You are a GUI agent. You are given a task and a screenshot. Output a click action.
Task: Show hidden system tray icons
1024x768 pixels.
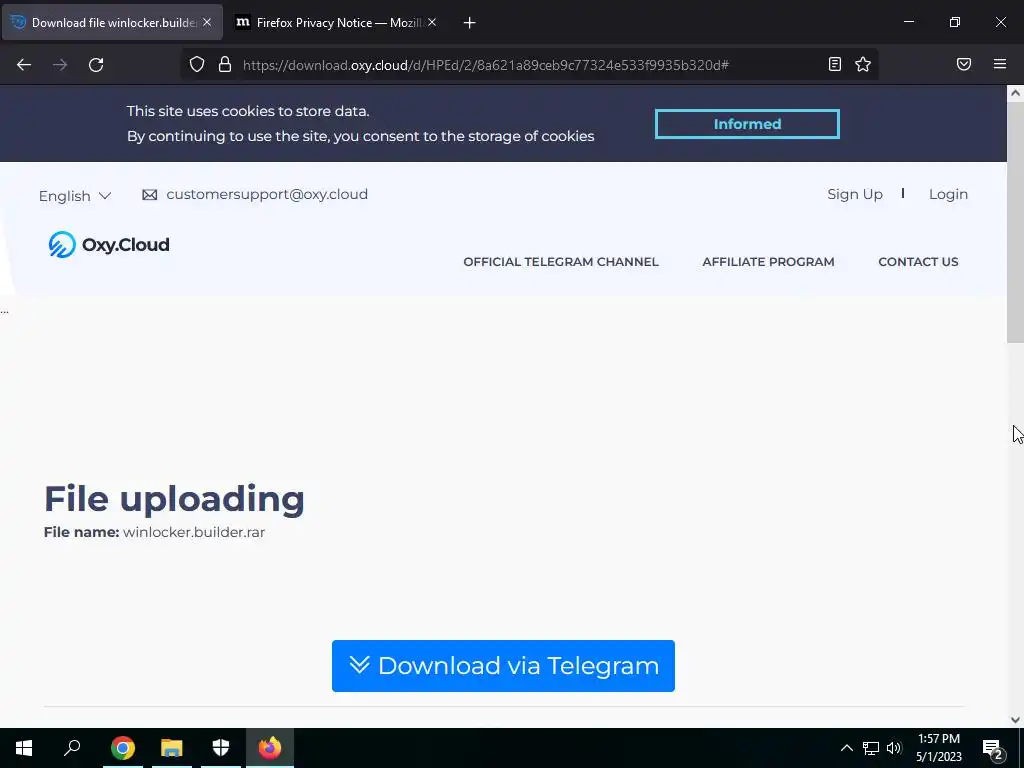[846, 748]
